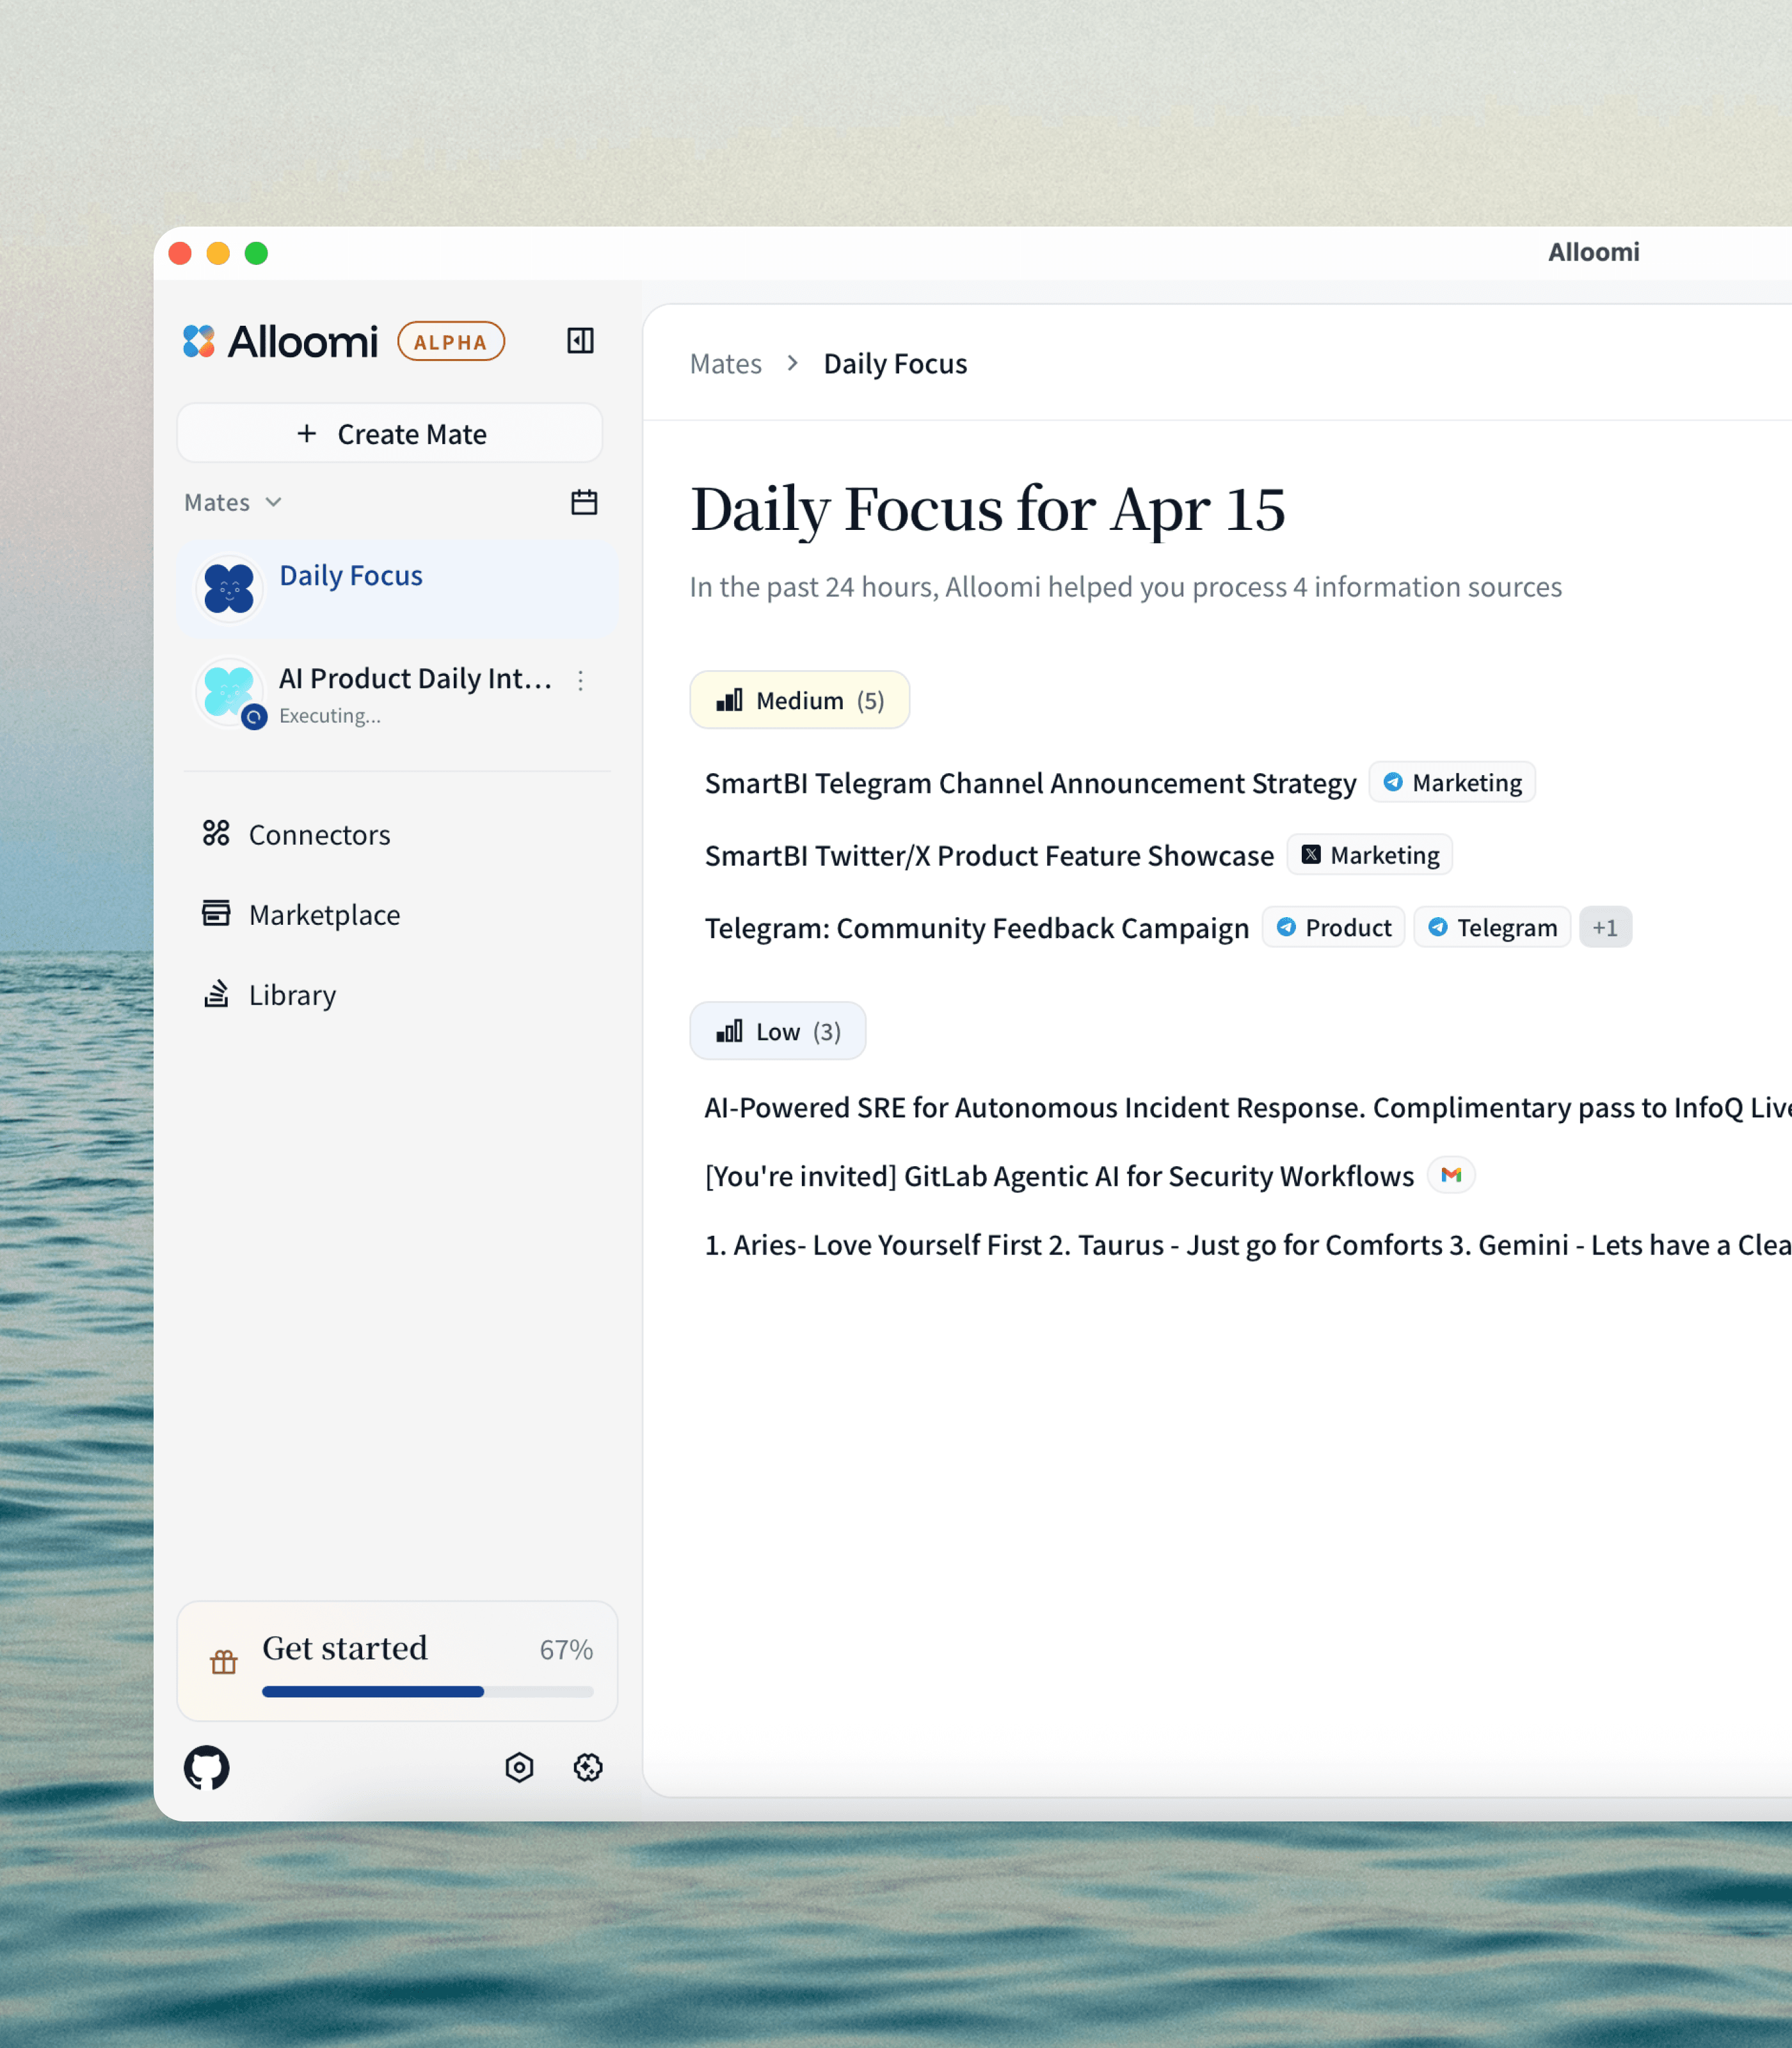Select Daily Focus in the Mates list
1792x2048 pixels.
(x=398, y=588)
